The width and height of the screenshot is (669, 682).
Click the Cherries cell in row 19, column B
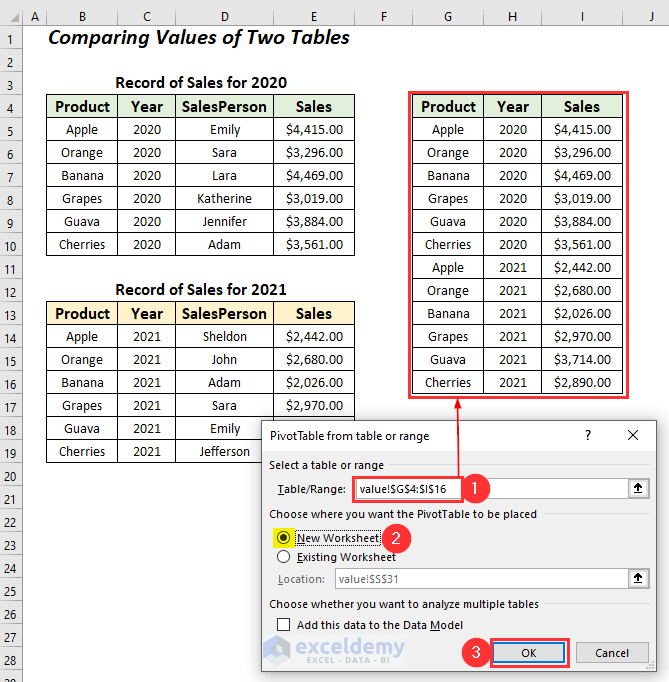(82, 451)
